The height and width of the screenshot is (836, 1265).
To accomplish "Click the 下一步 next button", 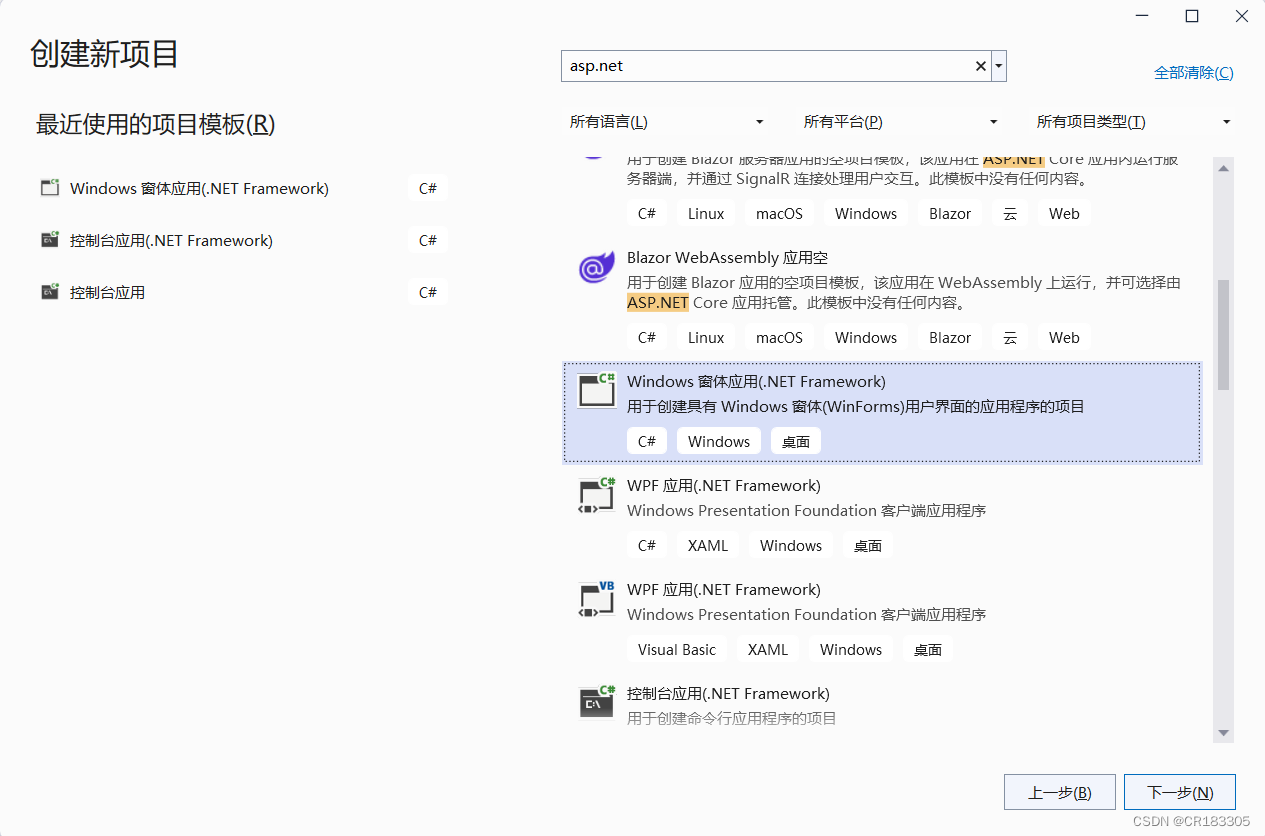I will tap(1180, 792).
